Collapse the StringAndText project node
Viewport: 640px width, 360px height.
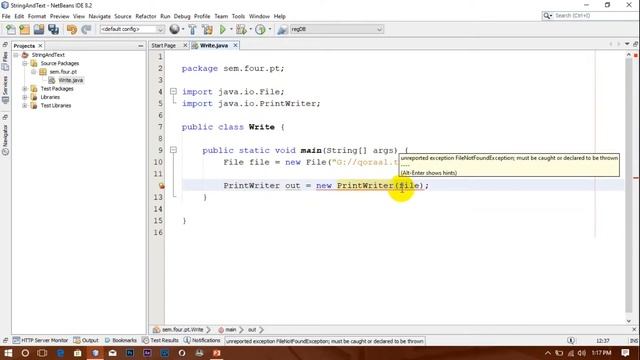click(16, 55)
